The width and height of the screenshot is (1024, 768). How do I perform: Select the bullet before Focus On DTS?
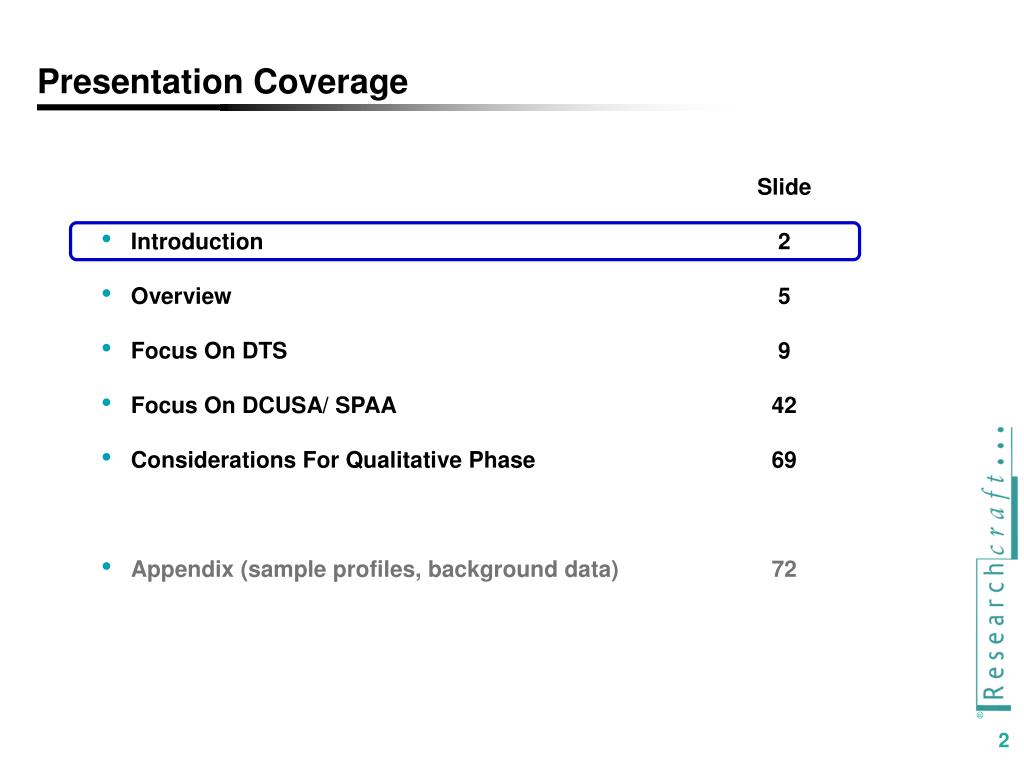[x=106, y=350]
